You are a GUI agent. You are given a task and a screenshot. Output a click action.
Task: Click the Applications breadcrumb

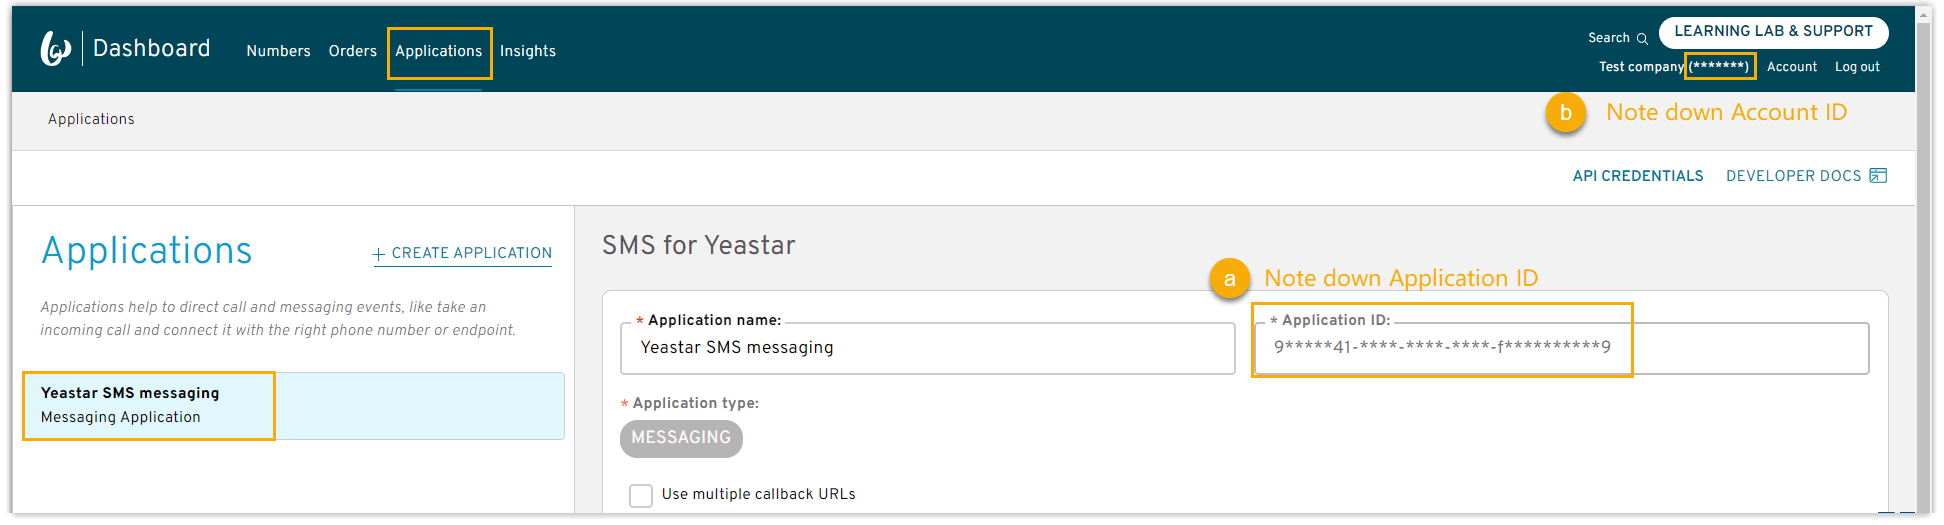click(x=91, y=119)
